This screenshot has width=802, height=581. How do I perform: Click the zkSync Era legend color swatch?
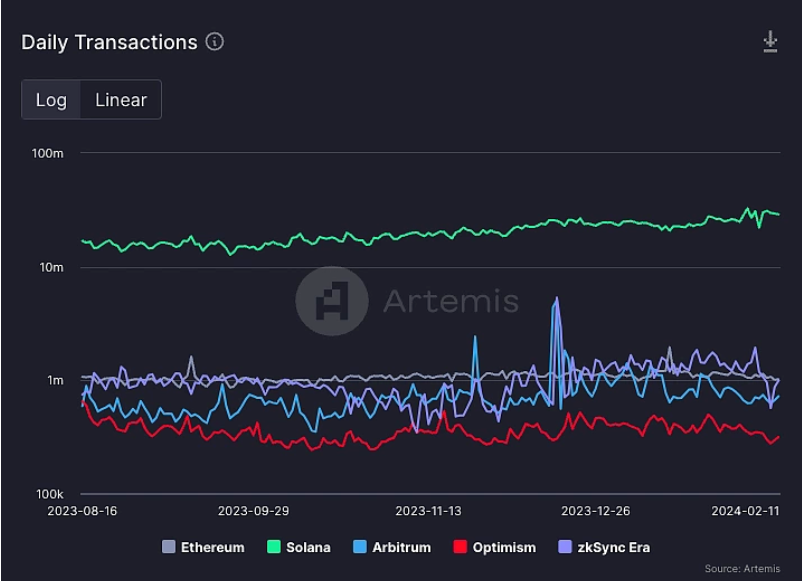pos(565,547)
